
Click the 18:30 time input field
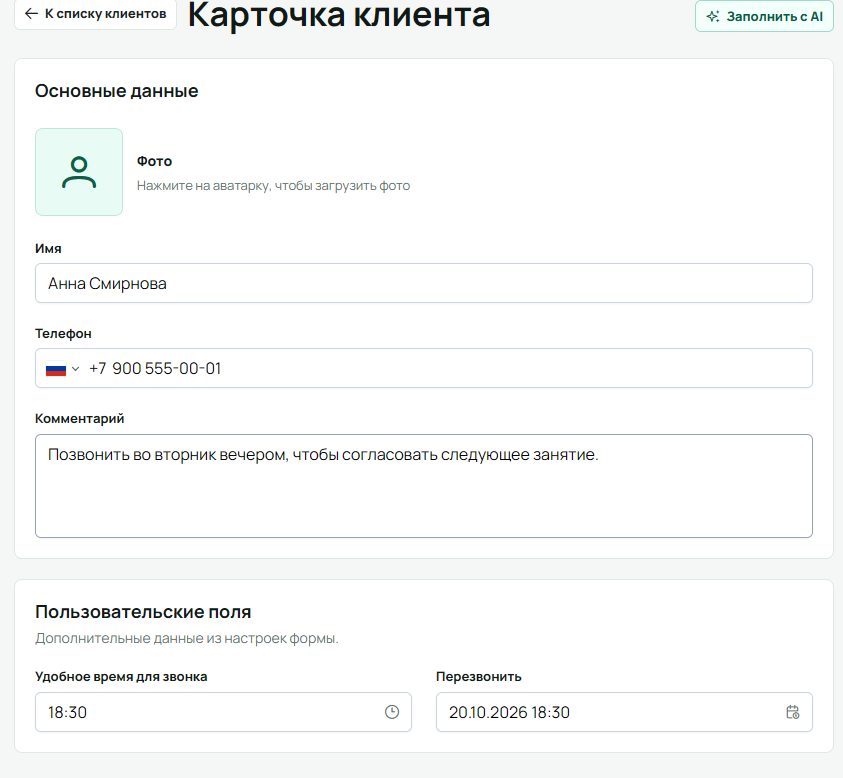click(x=223, y=712)
